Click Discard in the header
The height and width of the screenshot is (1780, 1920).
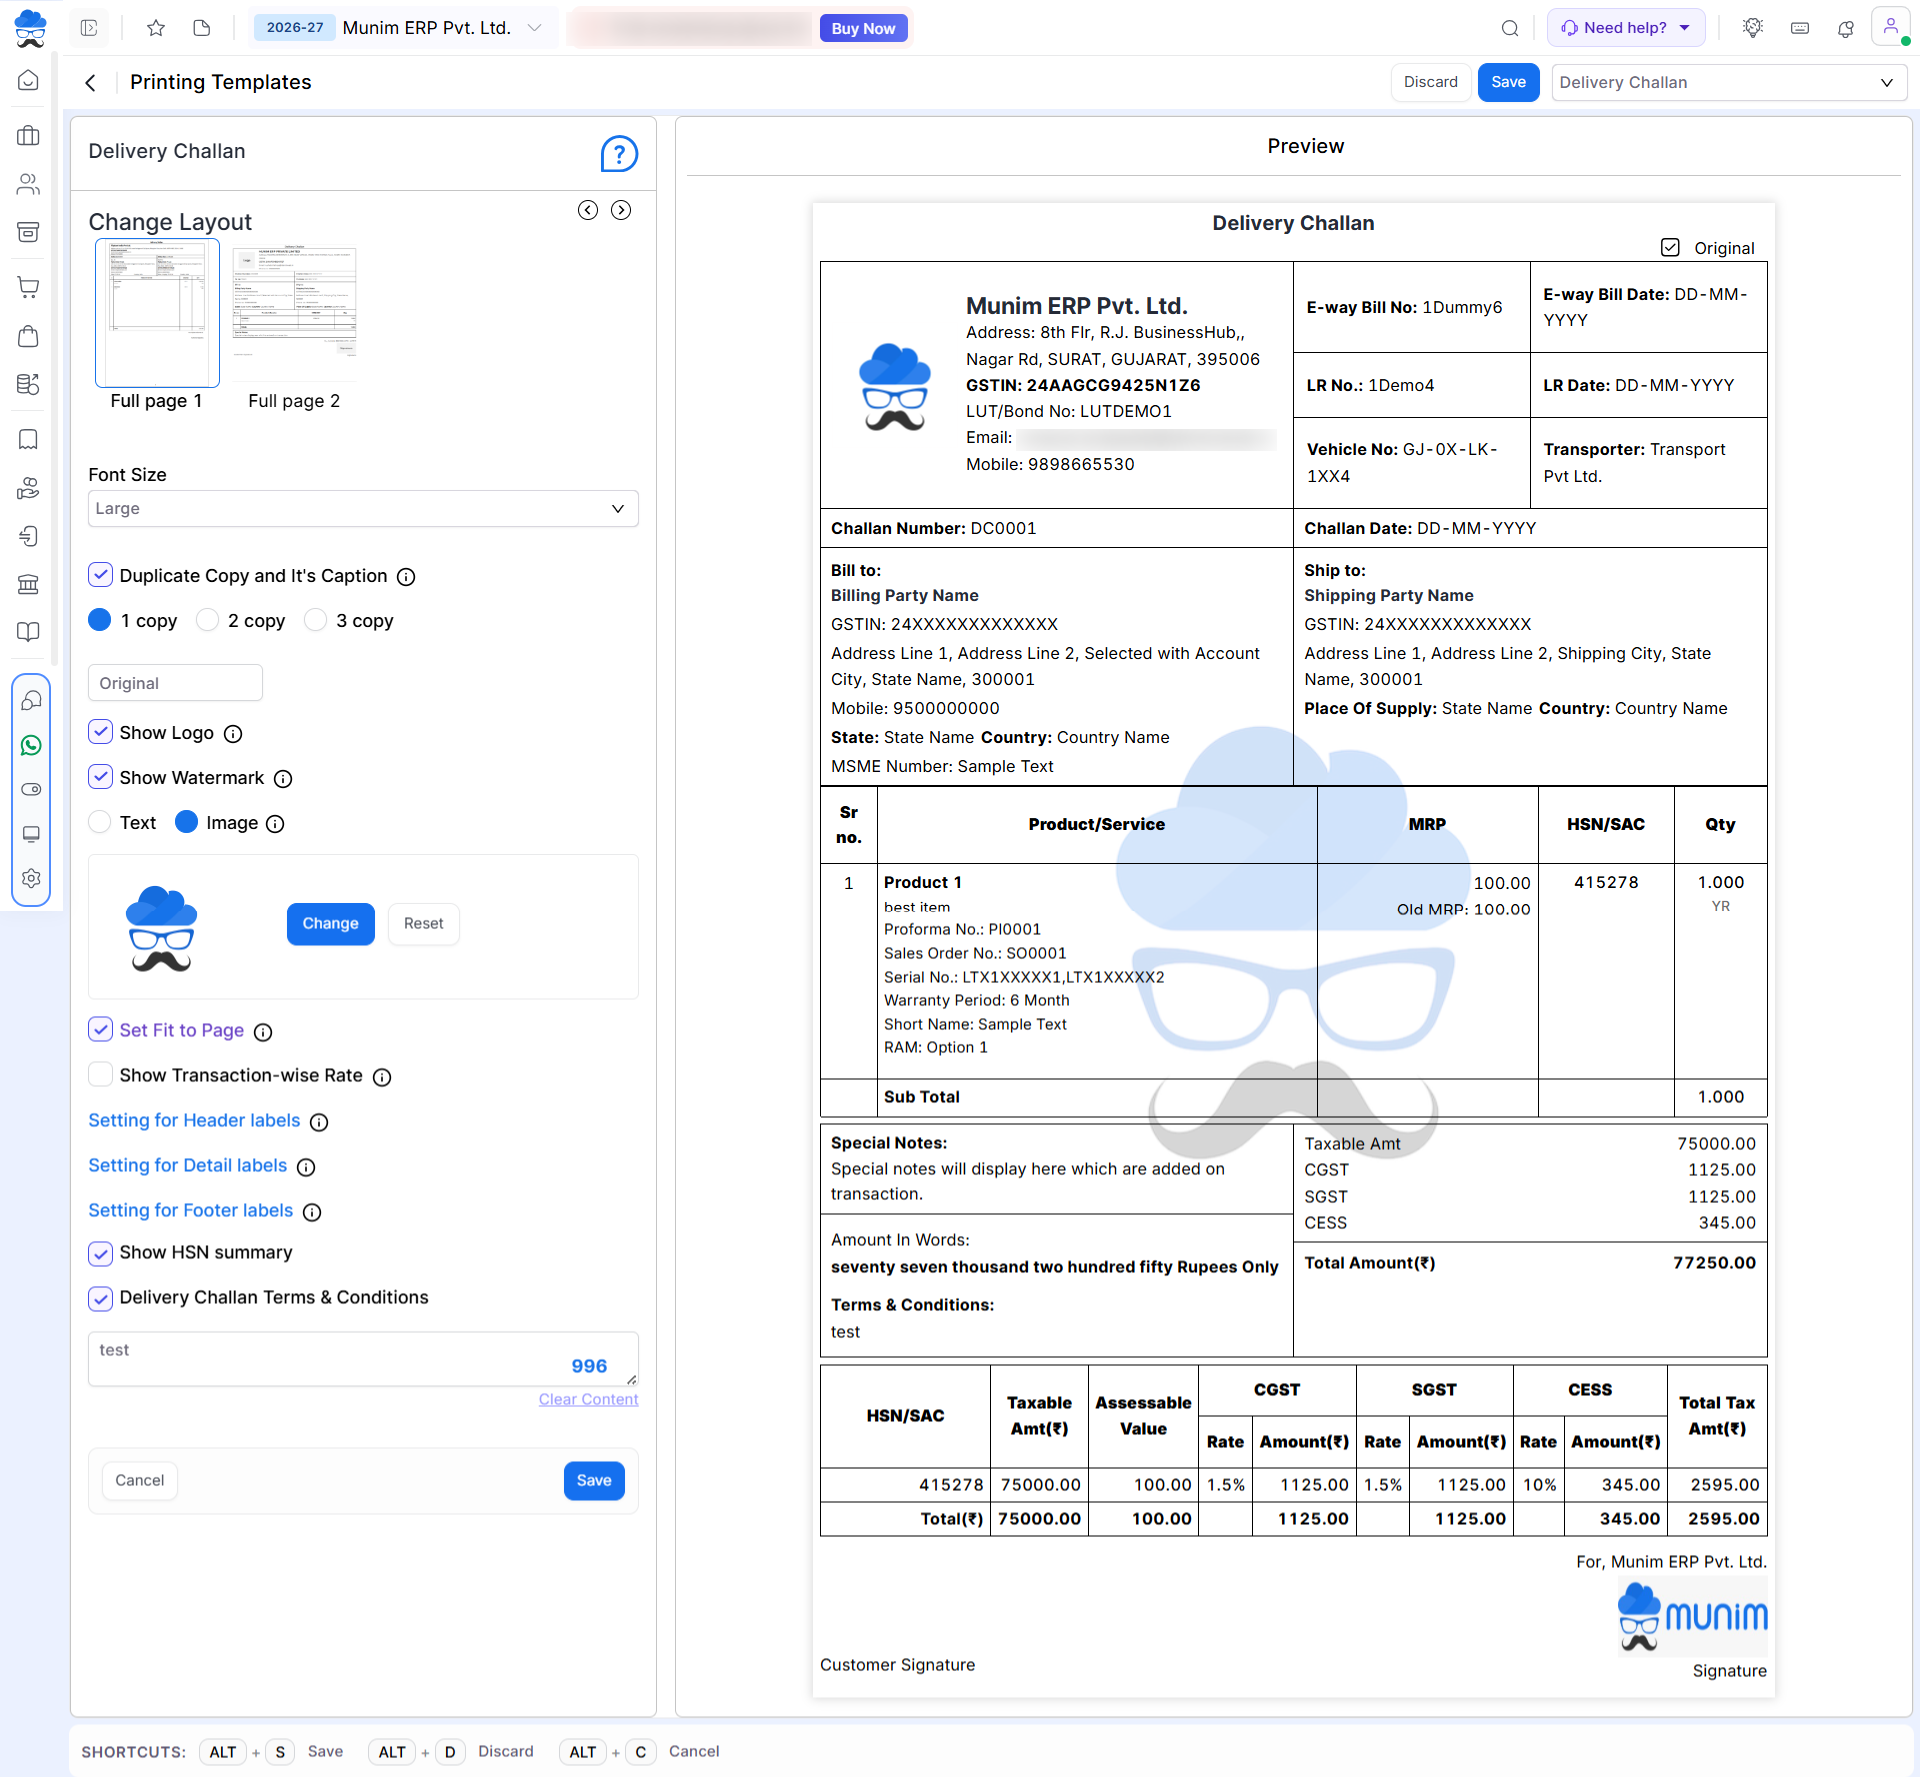point(1430,82)
